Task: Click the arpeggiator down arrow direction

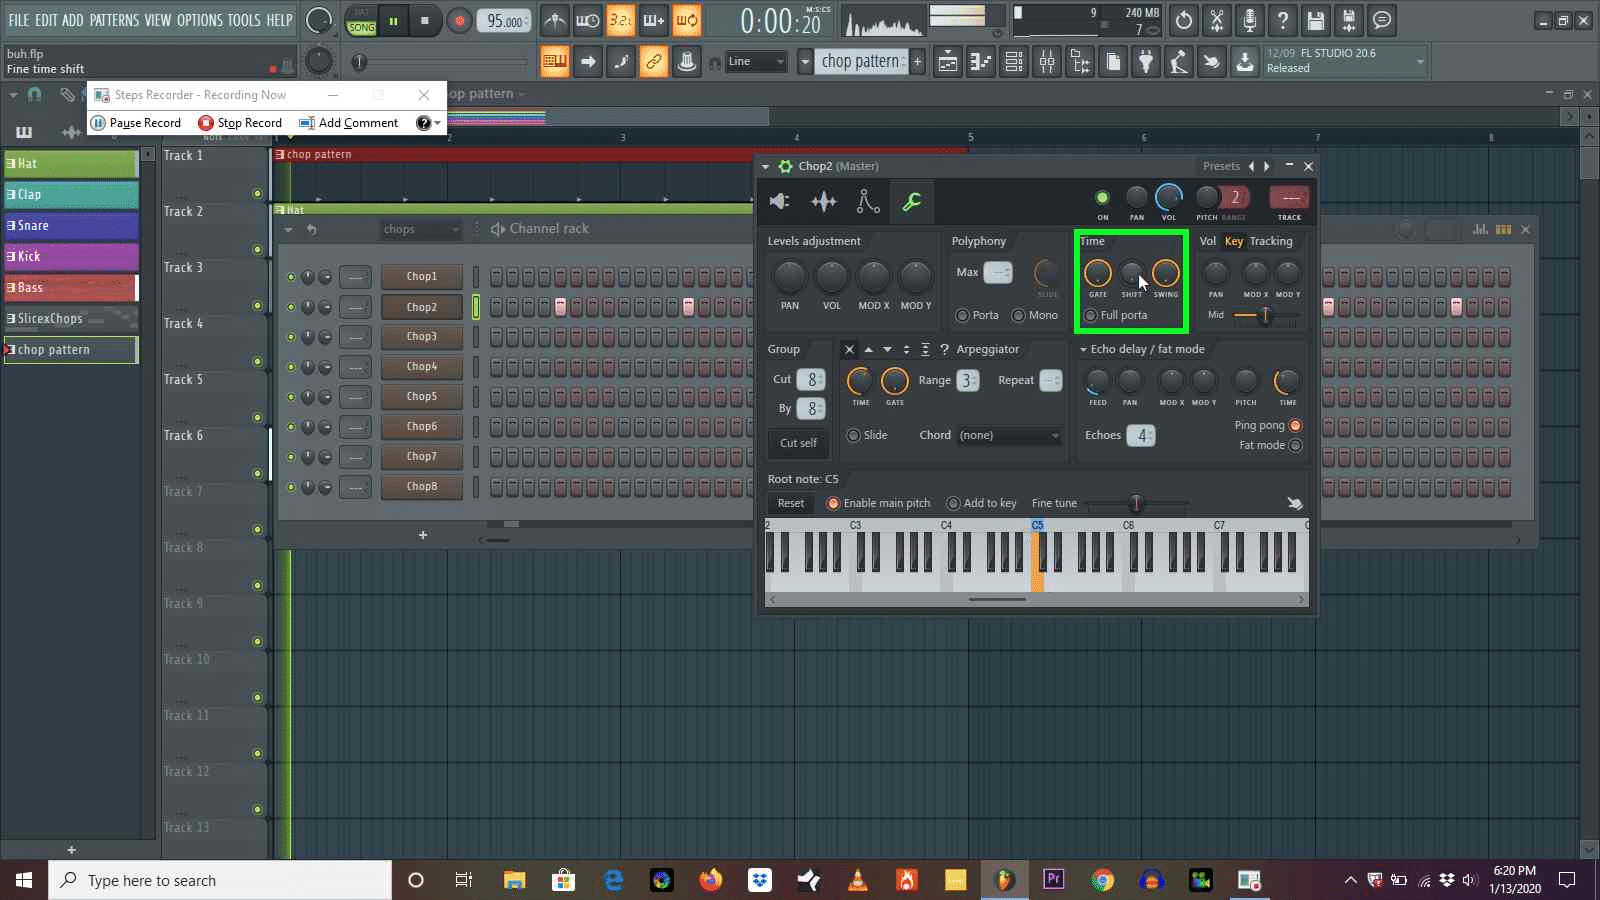Action: coord(887,349)
